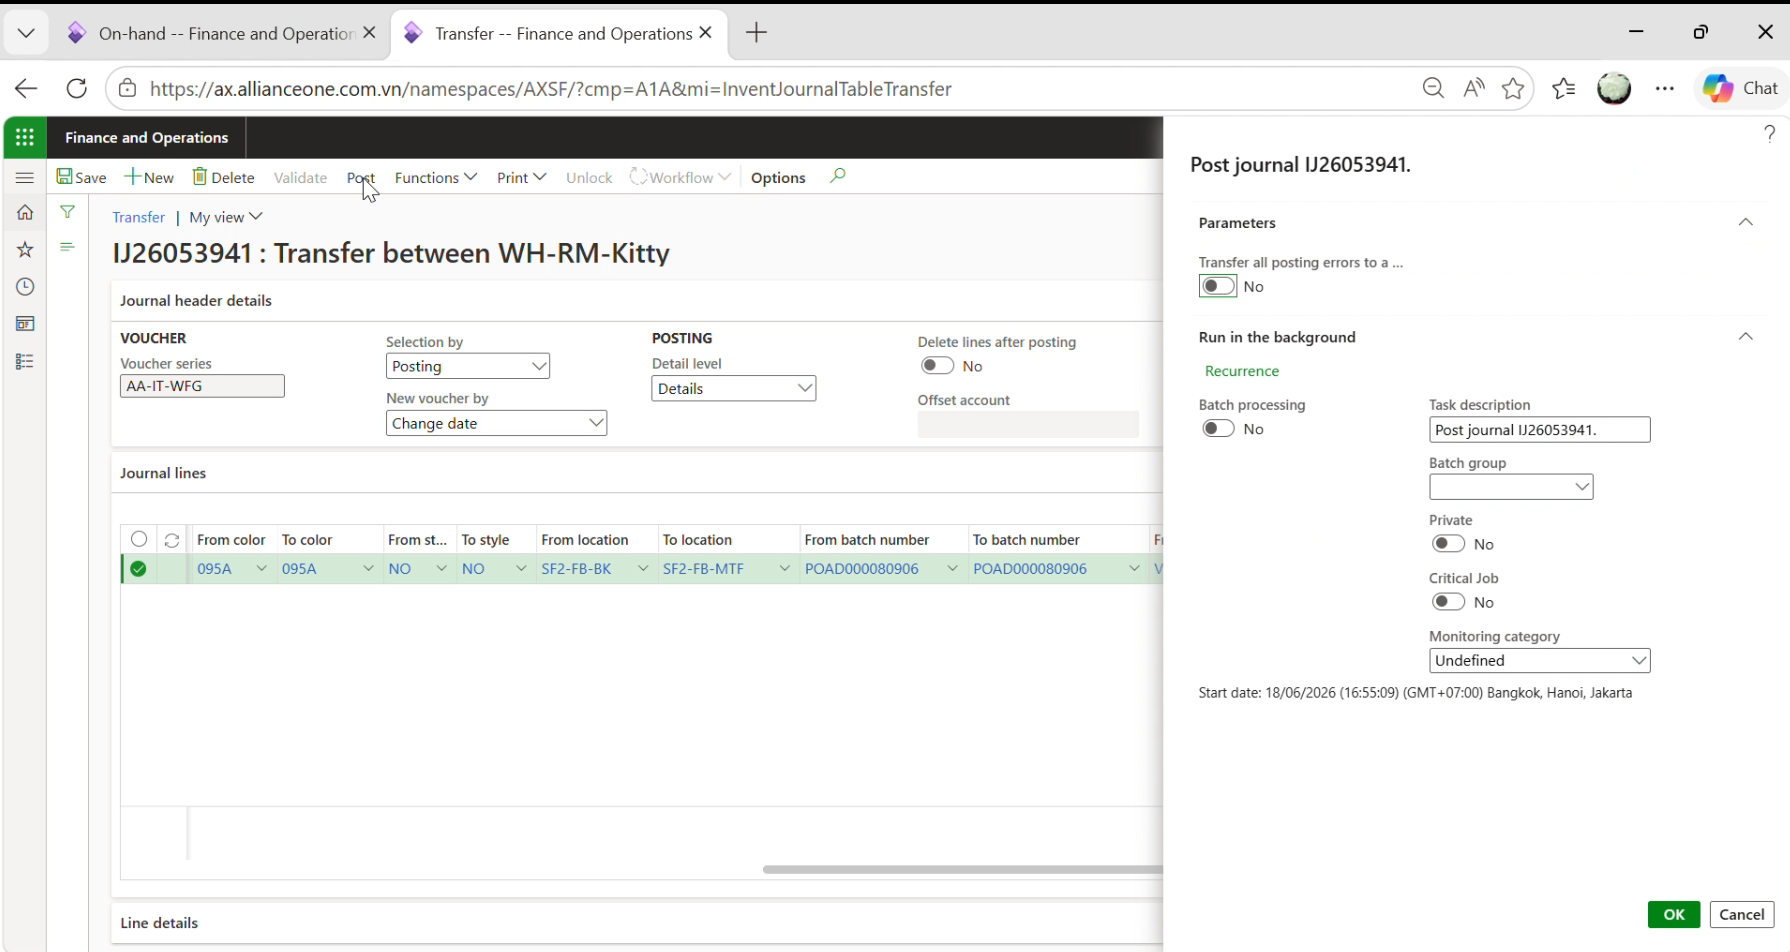Select all journal lines radio circle
Image resolution: width=1790 pixels, height=952 pixels.
pos(139,540)
